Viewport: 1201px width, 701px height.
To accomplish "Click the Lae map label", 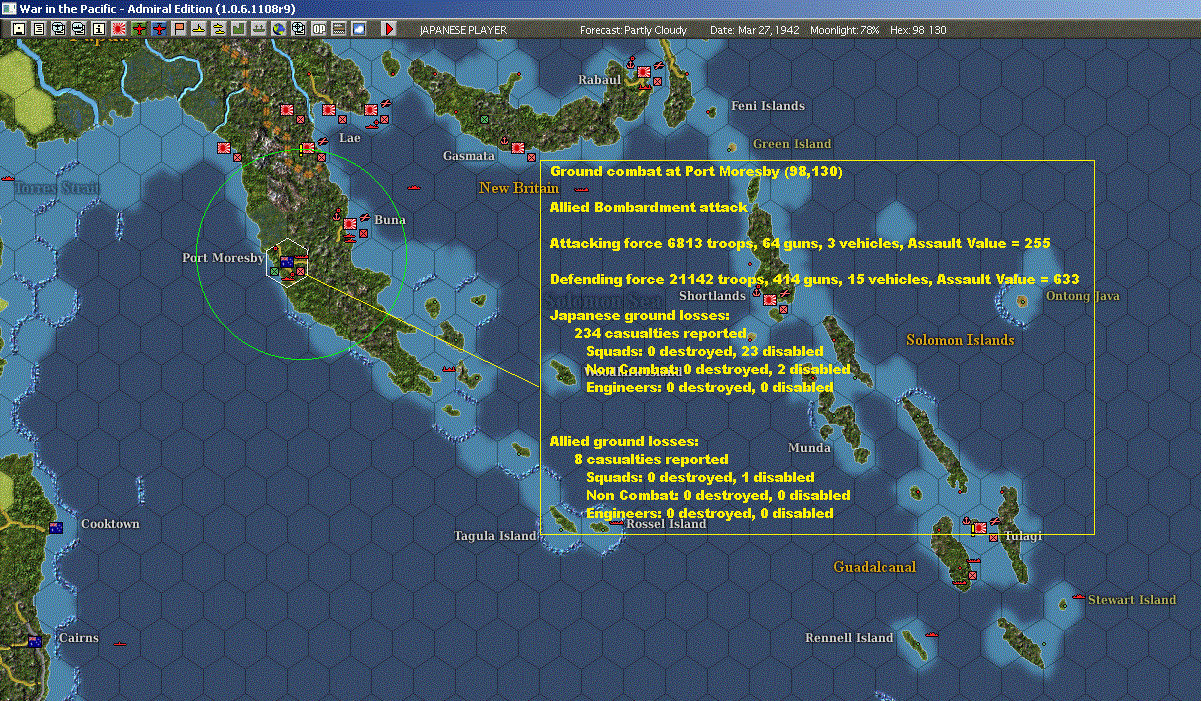I will 350,138.
